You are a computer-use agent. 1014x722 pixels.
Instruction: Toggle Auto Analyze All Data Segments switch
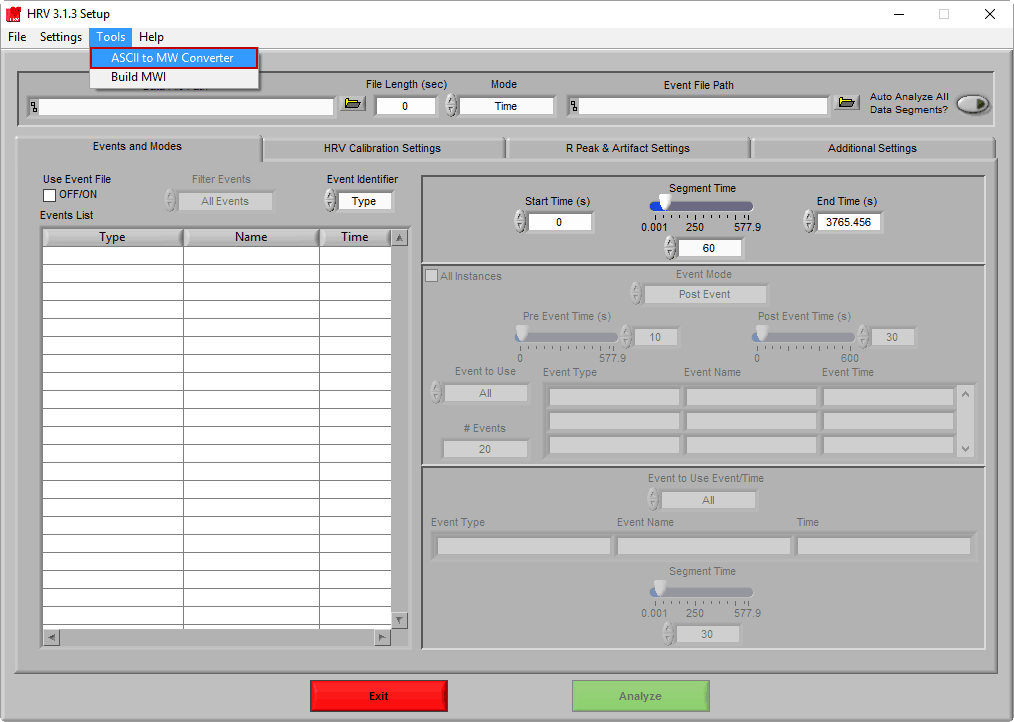[972, 104]
